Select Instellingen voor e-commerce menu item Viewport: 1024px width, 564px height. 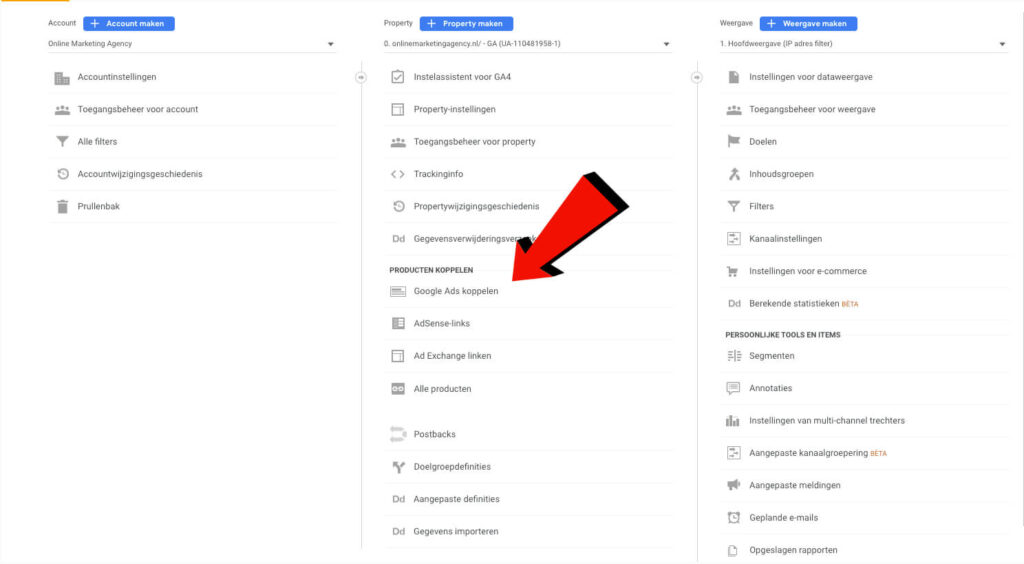808,272
